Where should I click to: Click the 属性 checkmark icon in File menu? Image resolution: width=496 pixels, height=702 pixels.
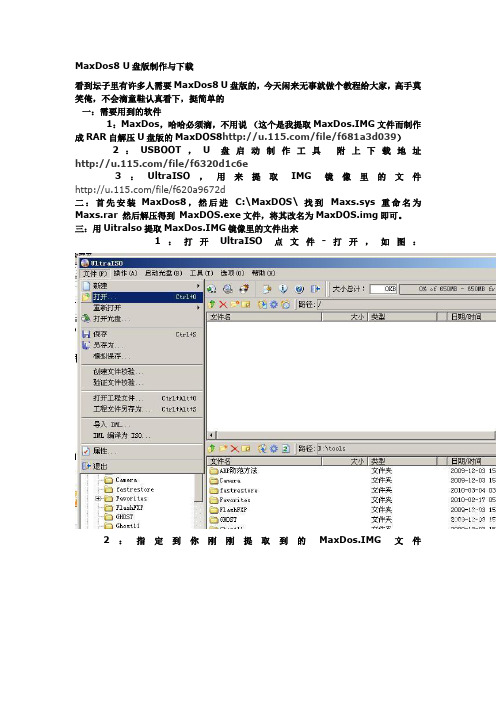point(86,451)
